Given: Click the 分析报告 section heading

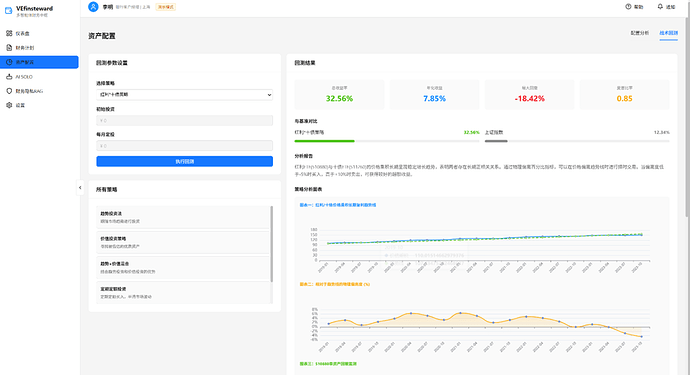Looking at the screenshot, I should (304, 156).
